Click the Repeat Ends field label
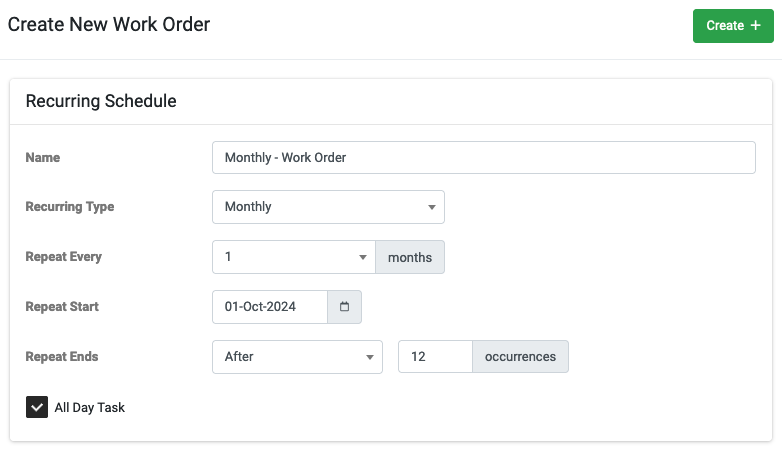782x455 pixels. pos(62,357)
